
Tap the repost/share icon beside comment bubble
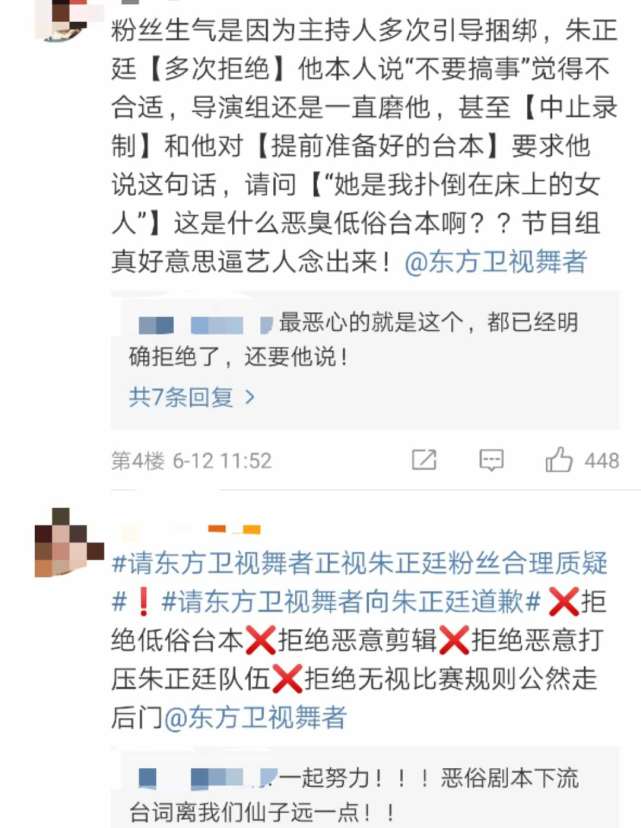[x=424, y=460]
